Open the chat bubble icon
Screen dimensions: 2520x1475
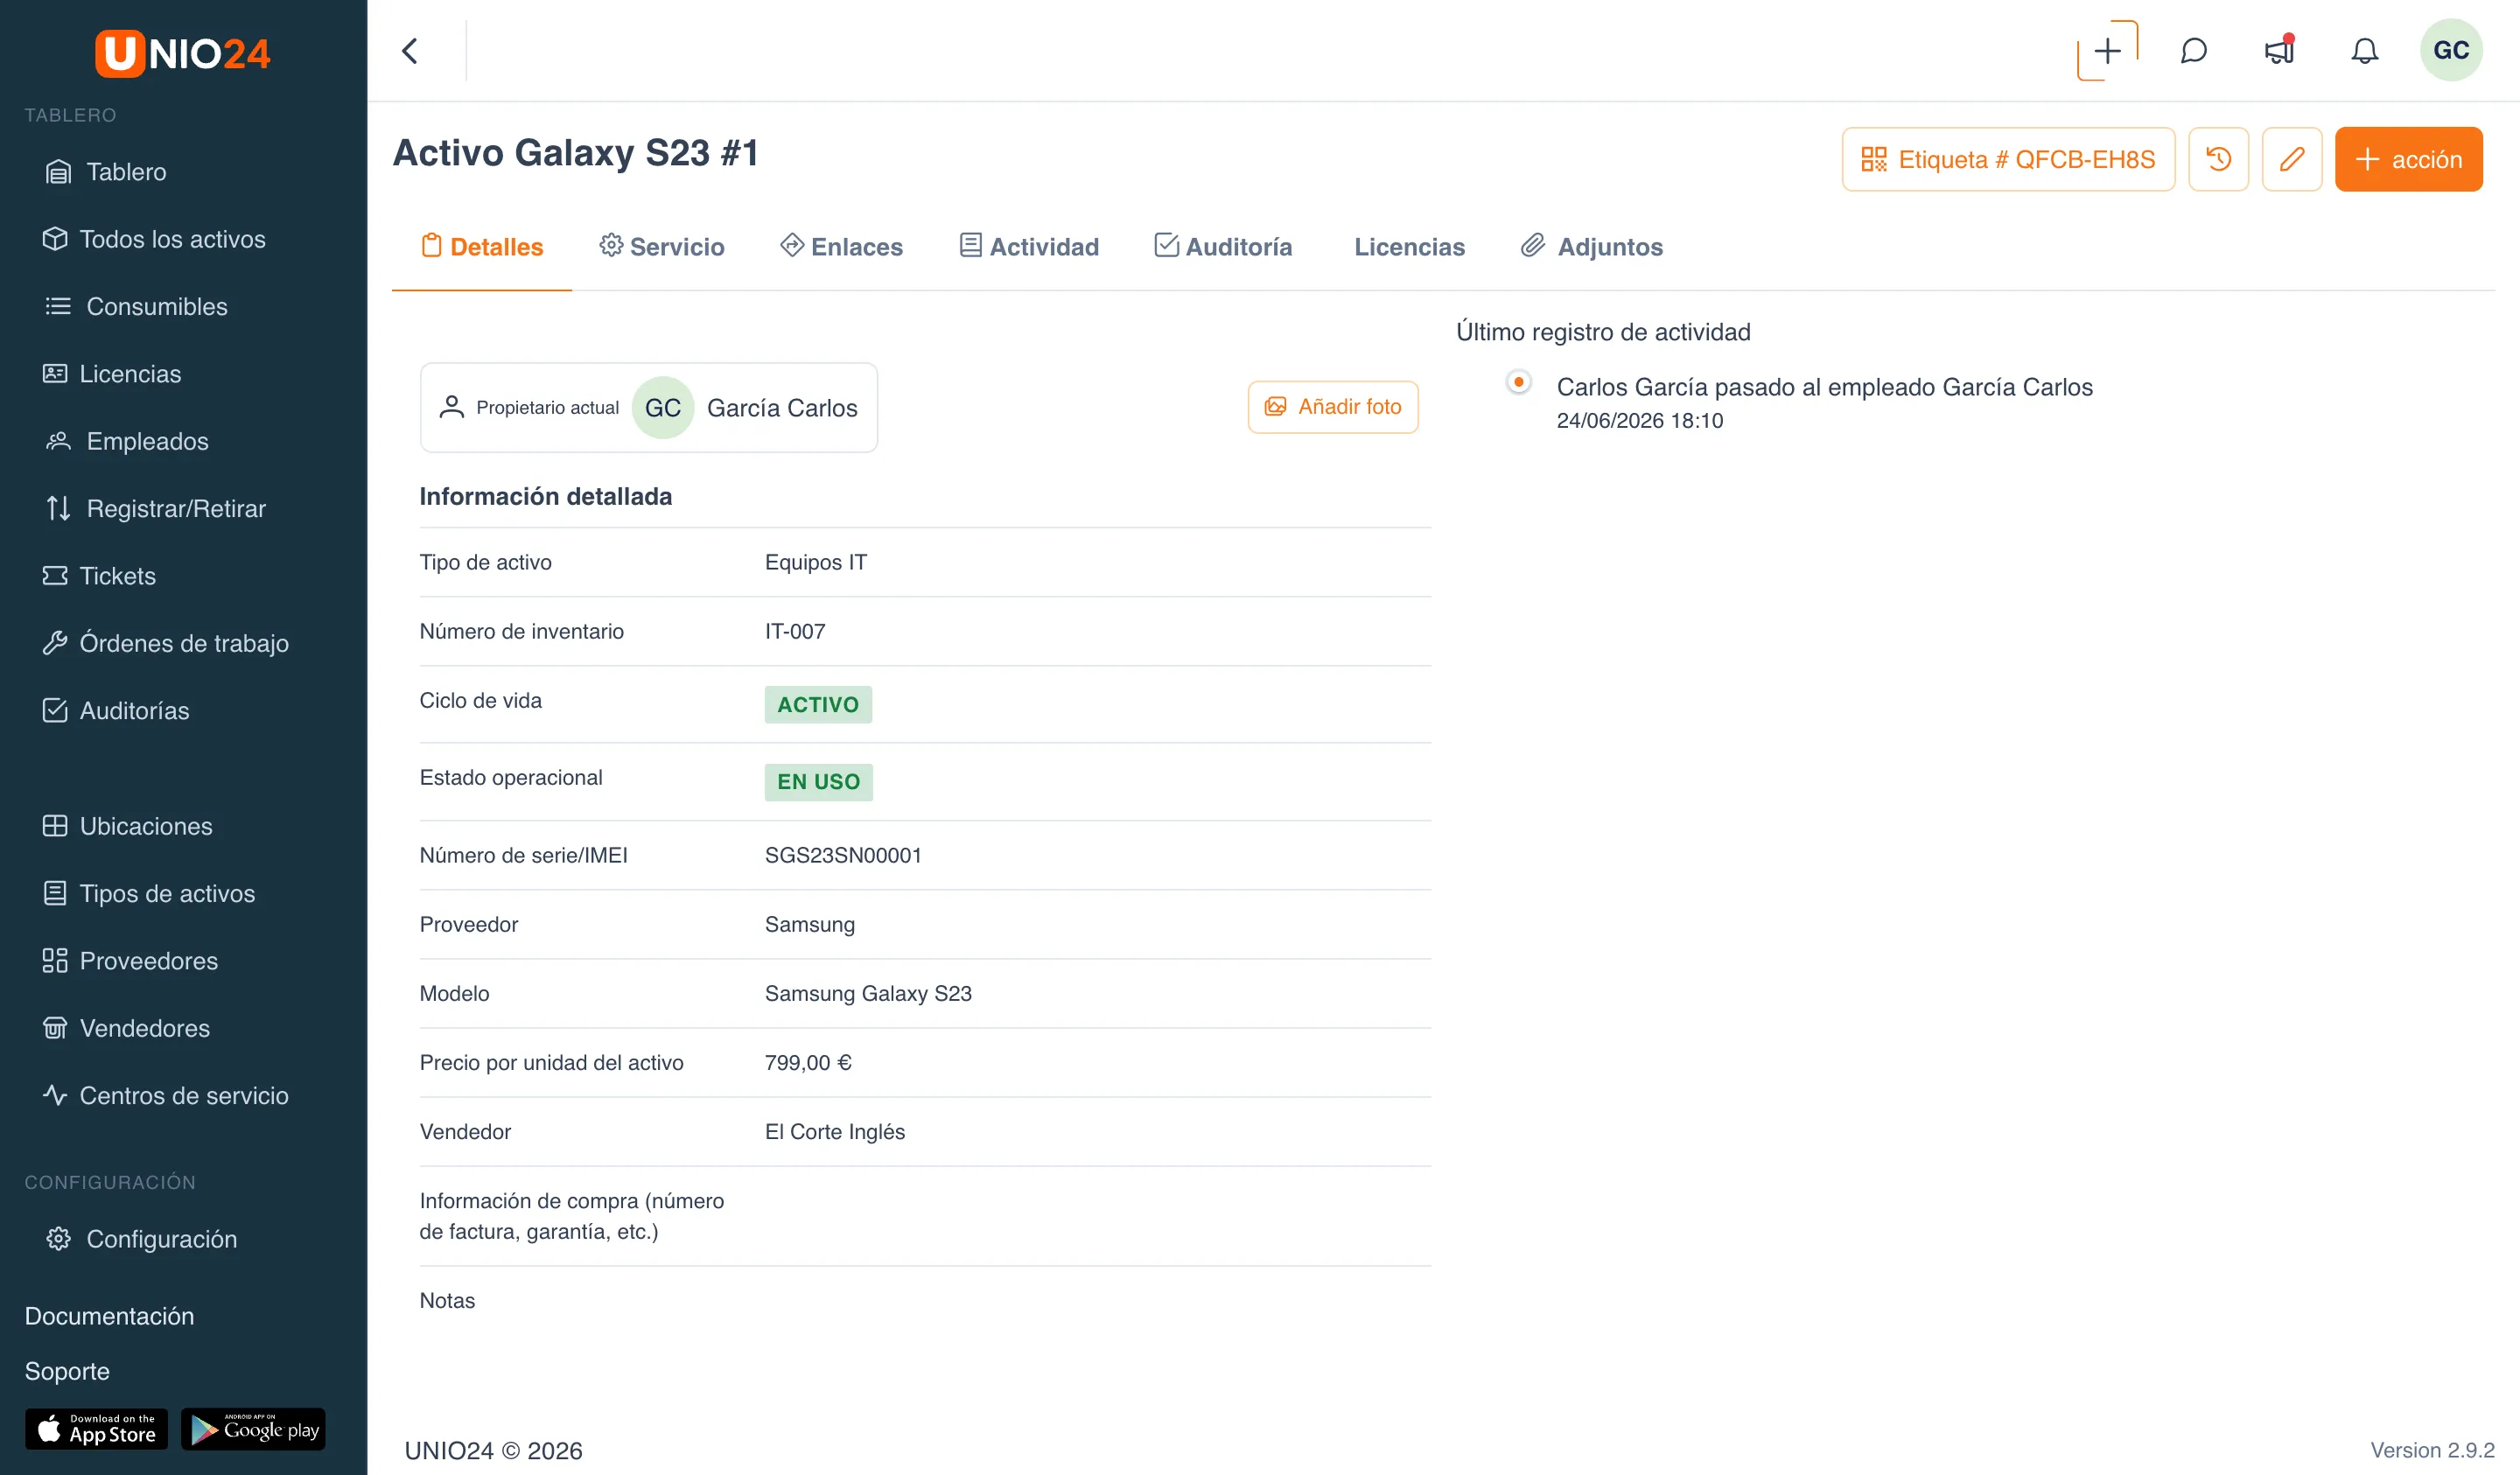[x=2193, y=51]
